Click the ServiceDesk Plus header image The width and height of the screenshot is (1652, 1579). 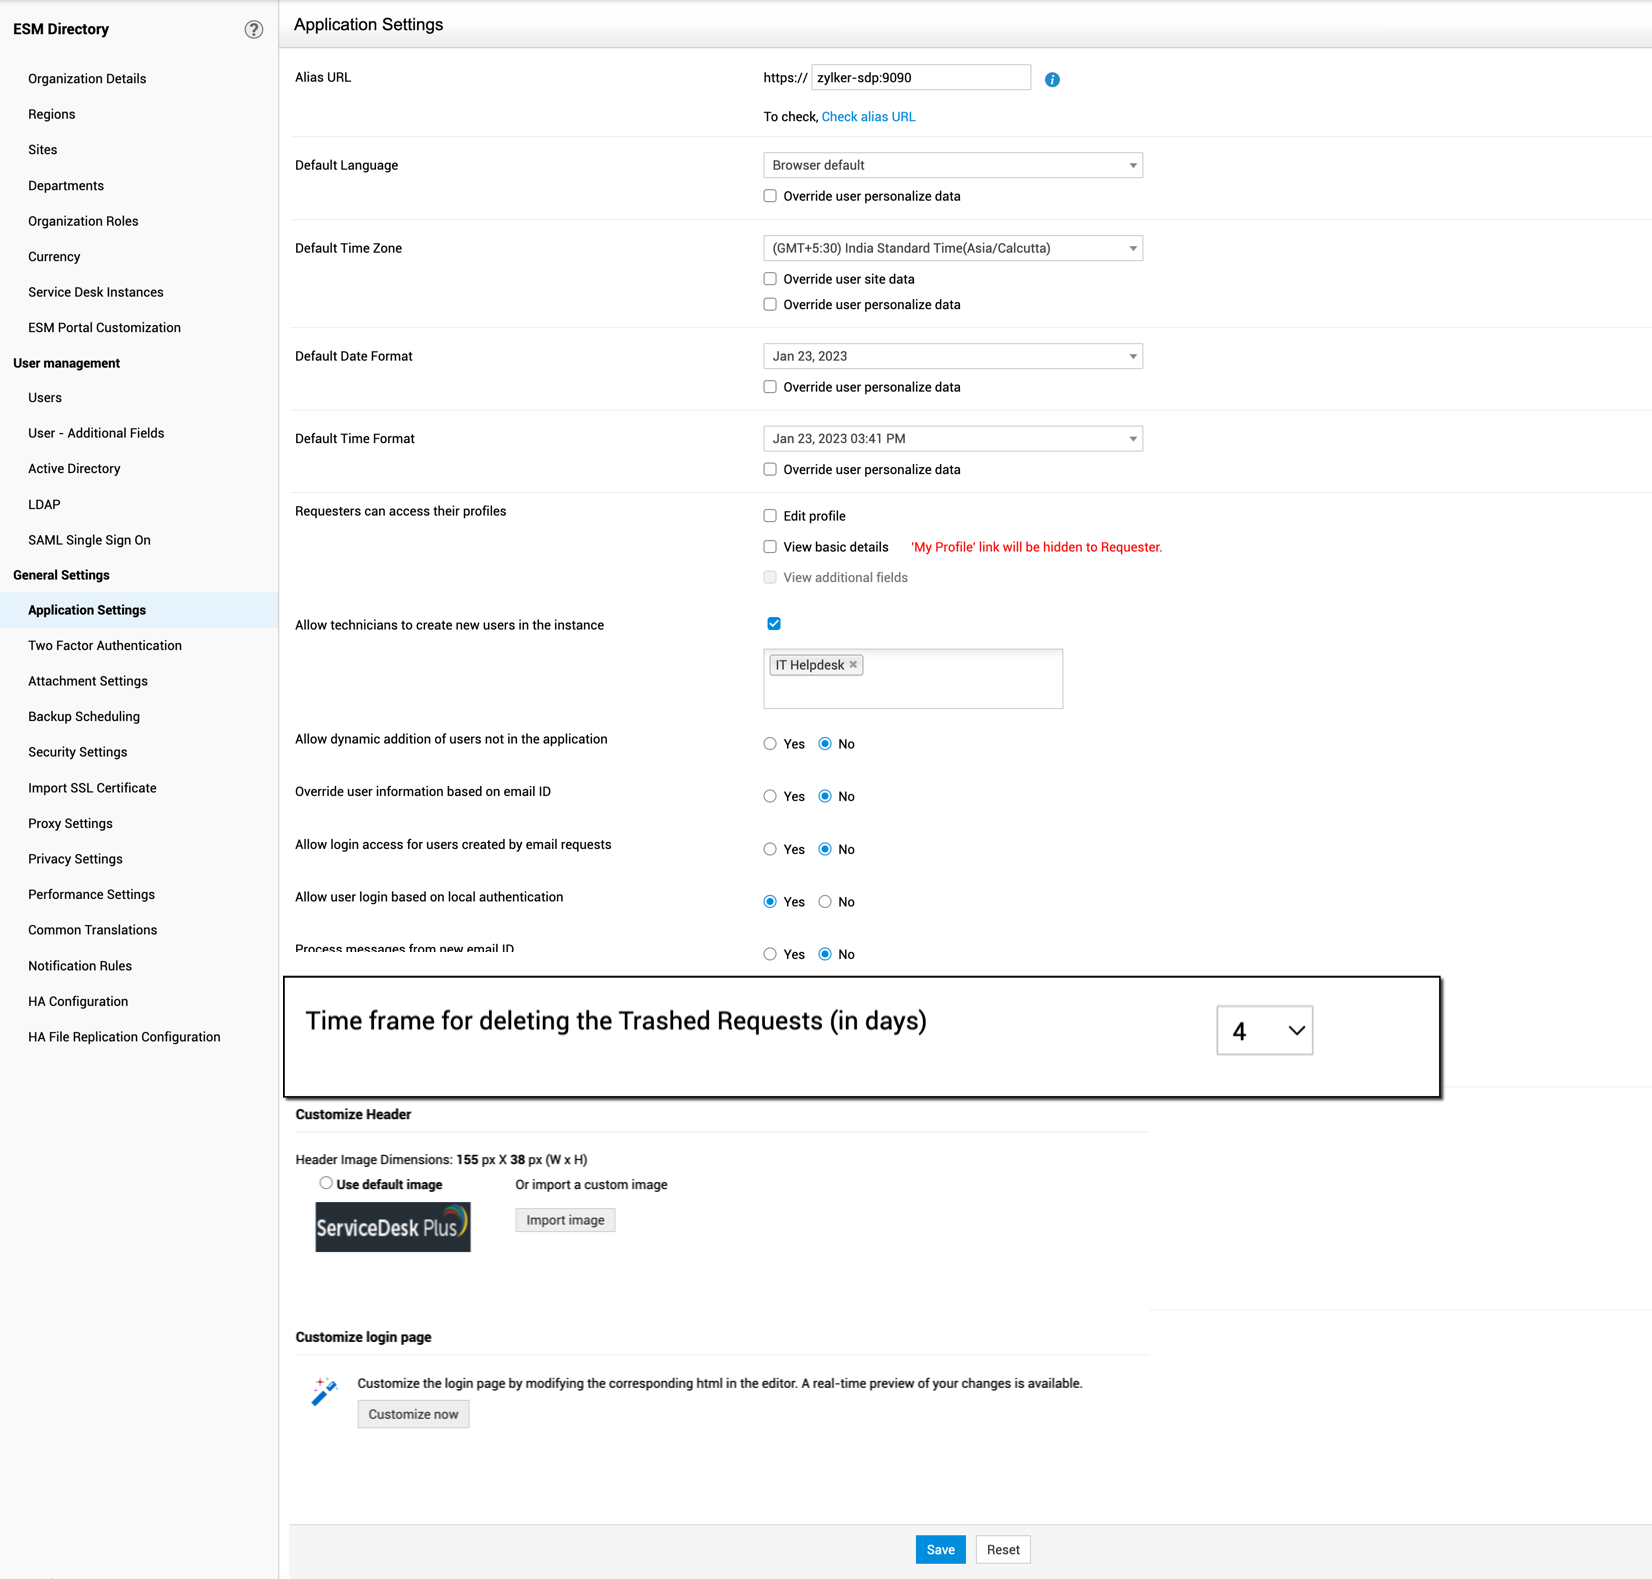pyautogui.click(x=393, y=1227)
